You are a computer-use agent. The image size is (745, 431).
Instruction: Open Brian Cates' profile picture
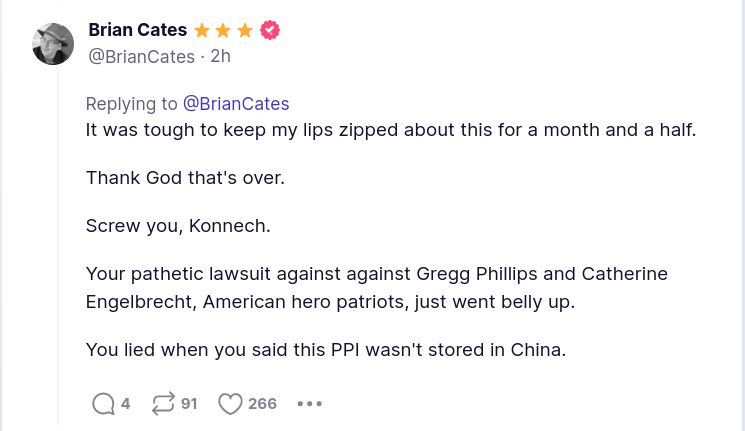click(53, 44)
